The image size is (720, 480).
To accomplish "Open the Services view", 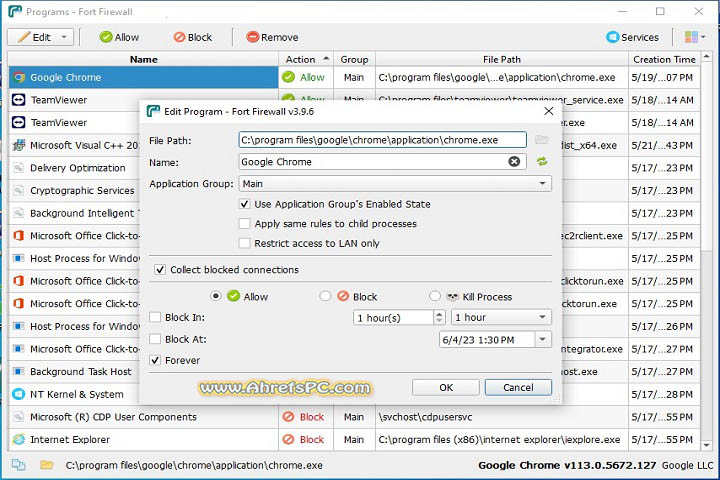I will [632, 37].
